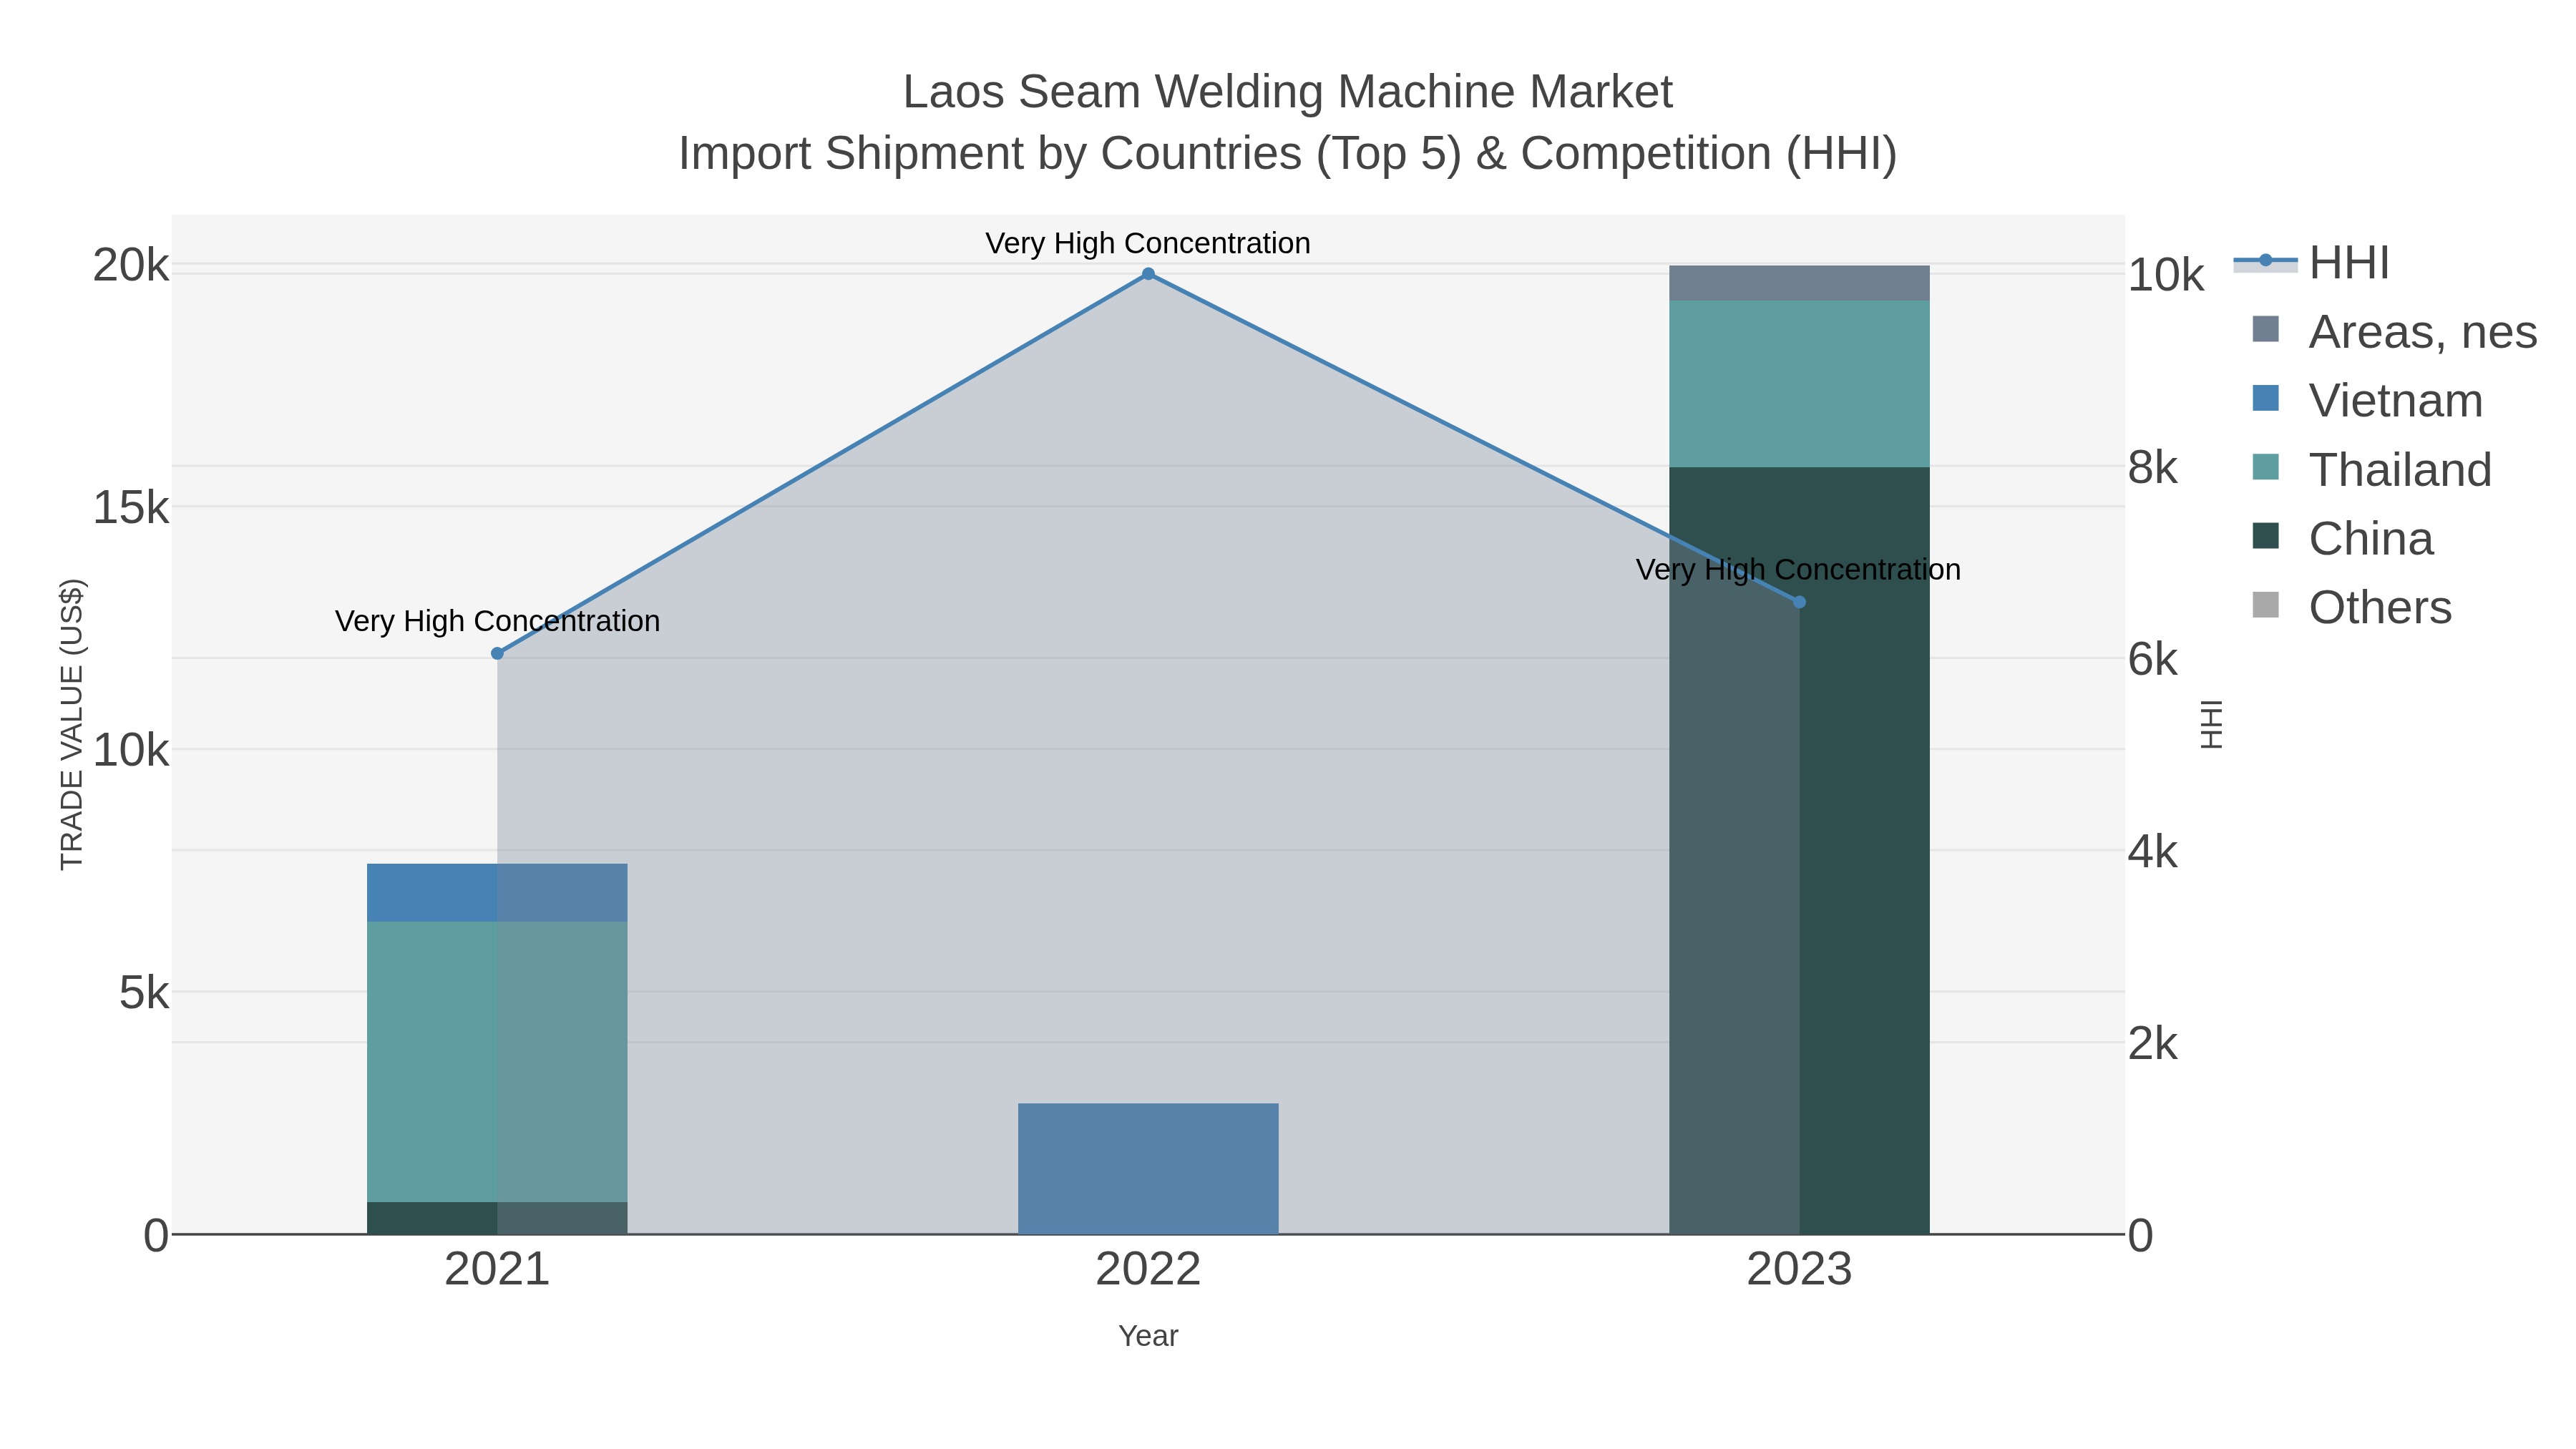The image size is (2576, 1449).
Task: Click the 2021 x-axis label
Action: click(497, 1270)
